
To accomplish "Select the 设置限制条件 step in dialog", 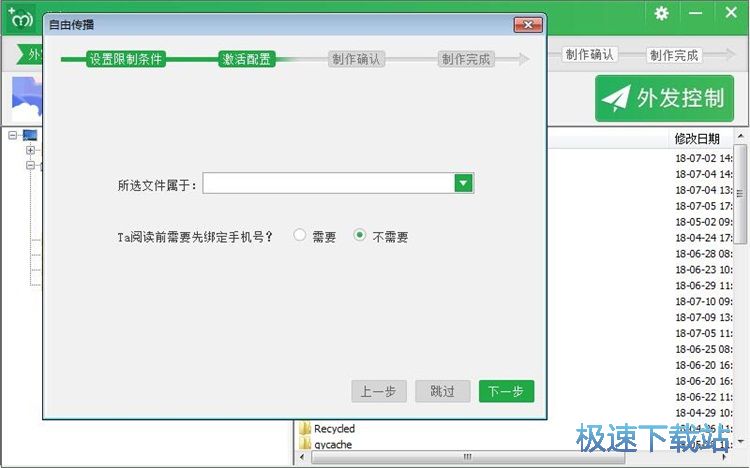I will tap(126, 59).
